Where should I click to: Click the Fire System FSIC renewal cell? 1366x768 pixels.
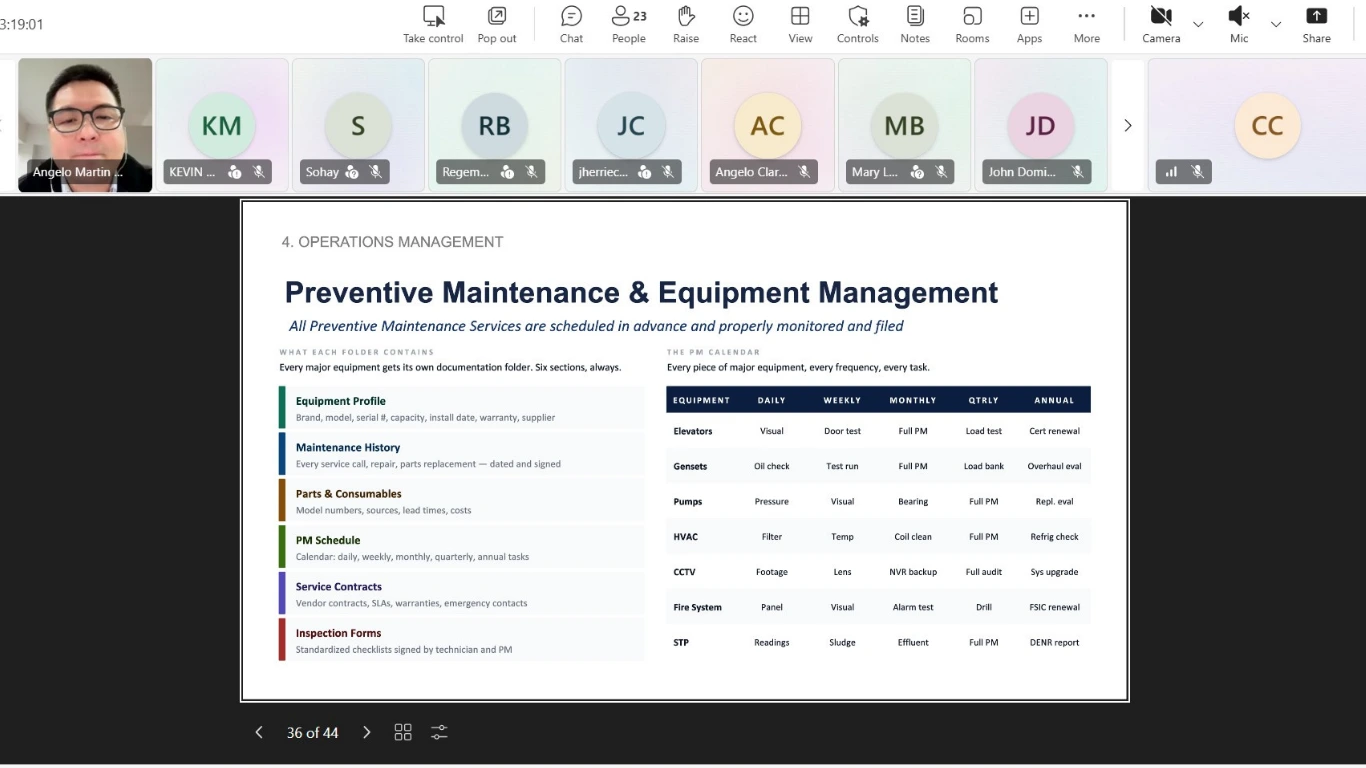point(1054,607)
